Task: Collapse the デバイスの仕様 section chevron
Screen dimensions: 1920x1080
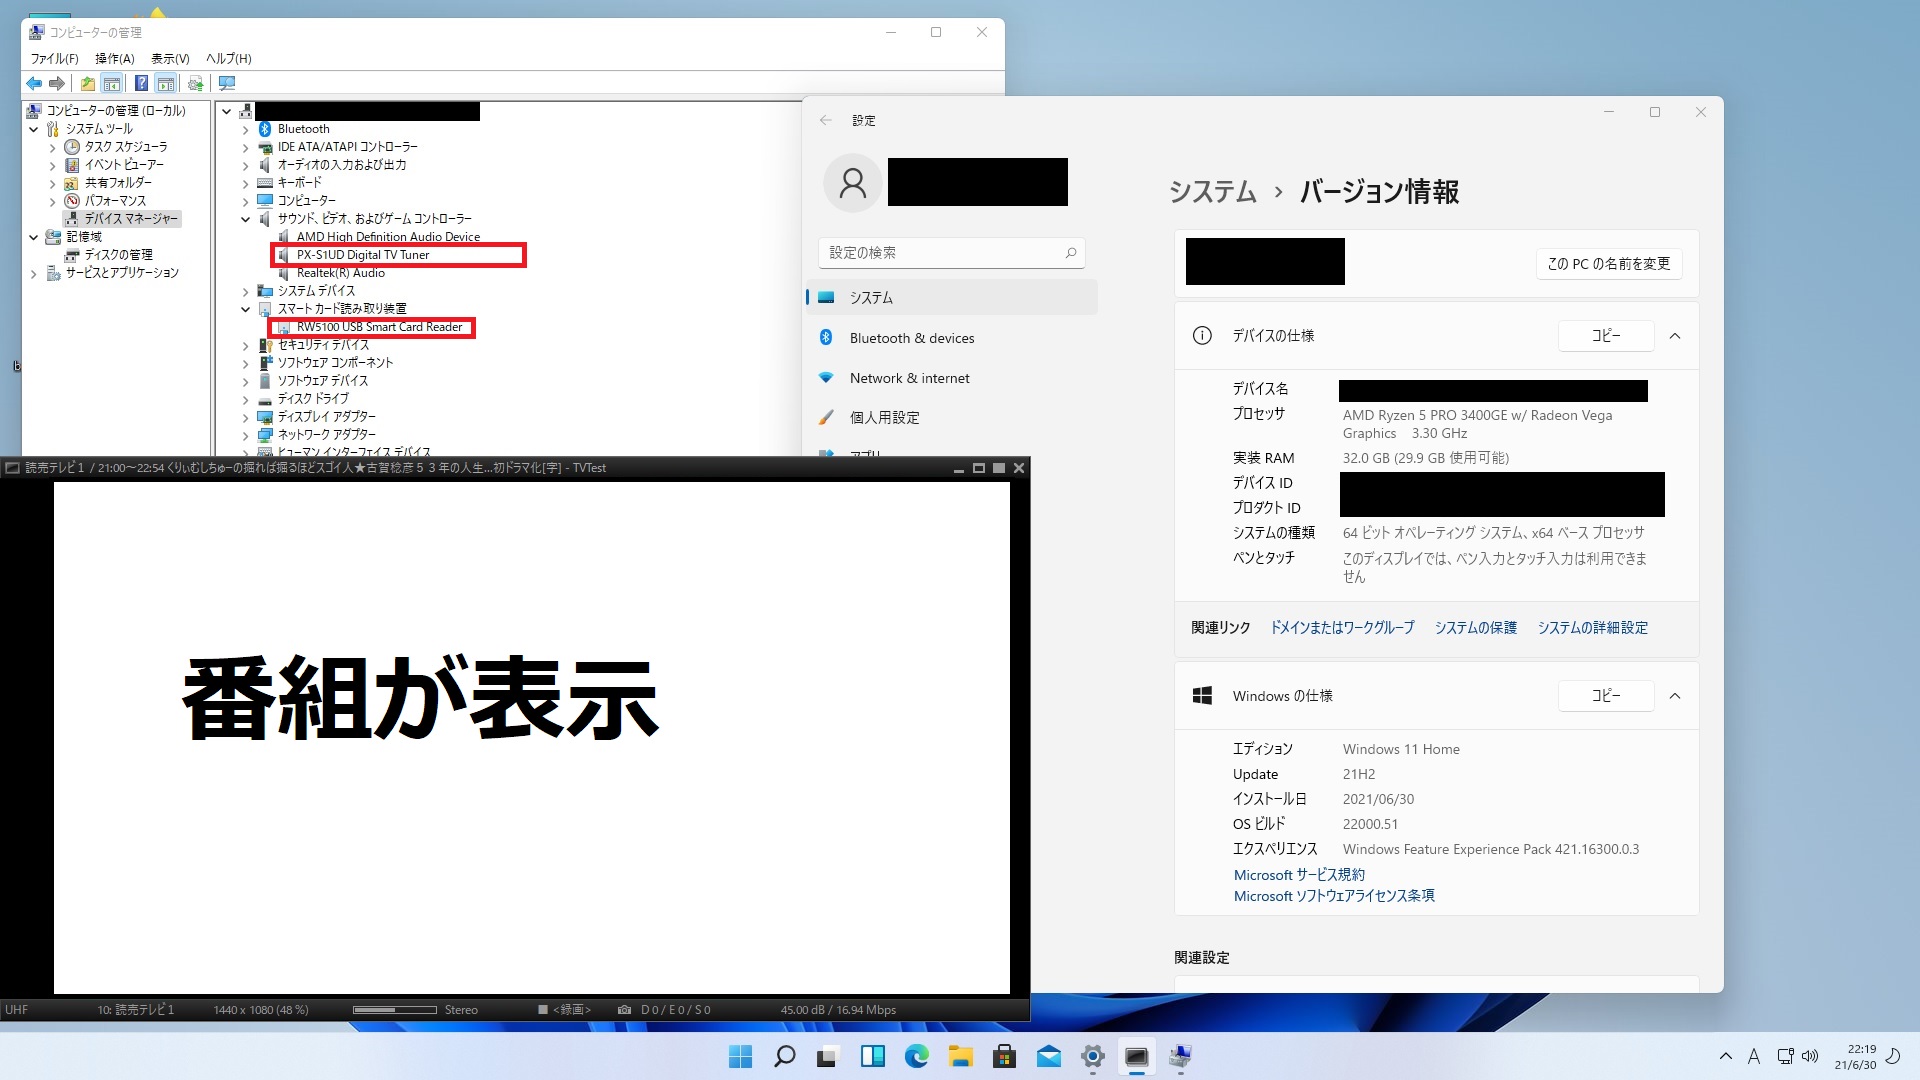Action: click(x=1675, y=336)
